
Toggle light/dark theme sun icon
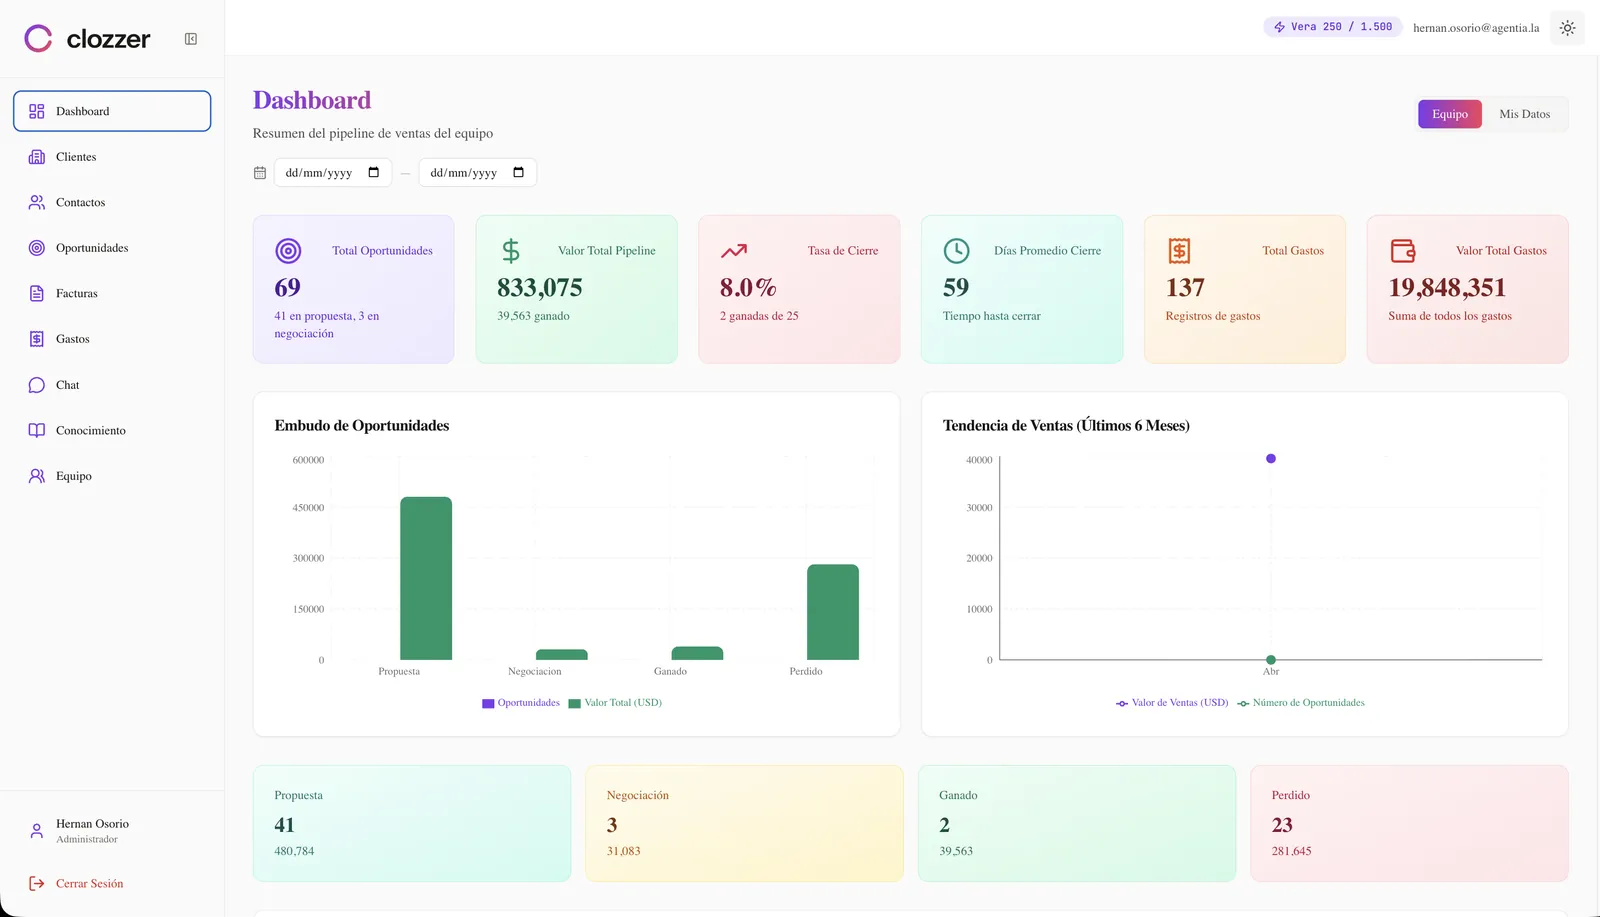[1567, 28]
